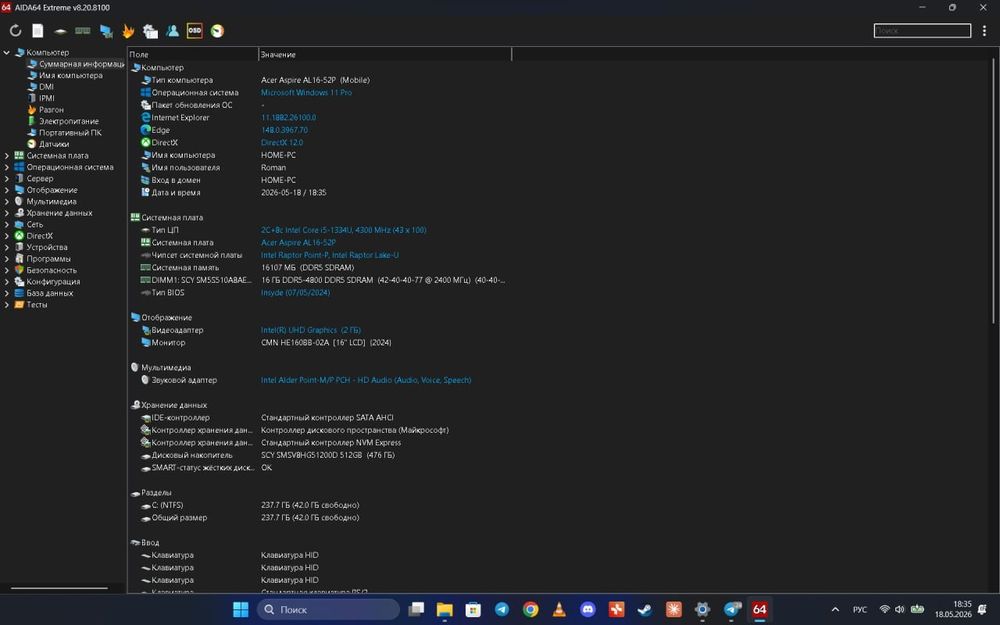Image resolution: width=1000 pixels, height=625 pixels.
Task: Open the Microsoft Windows 11 Pro link
Action: click(x=306, y=92)
